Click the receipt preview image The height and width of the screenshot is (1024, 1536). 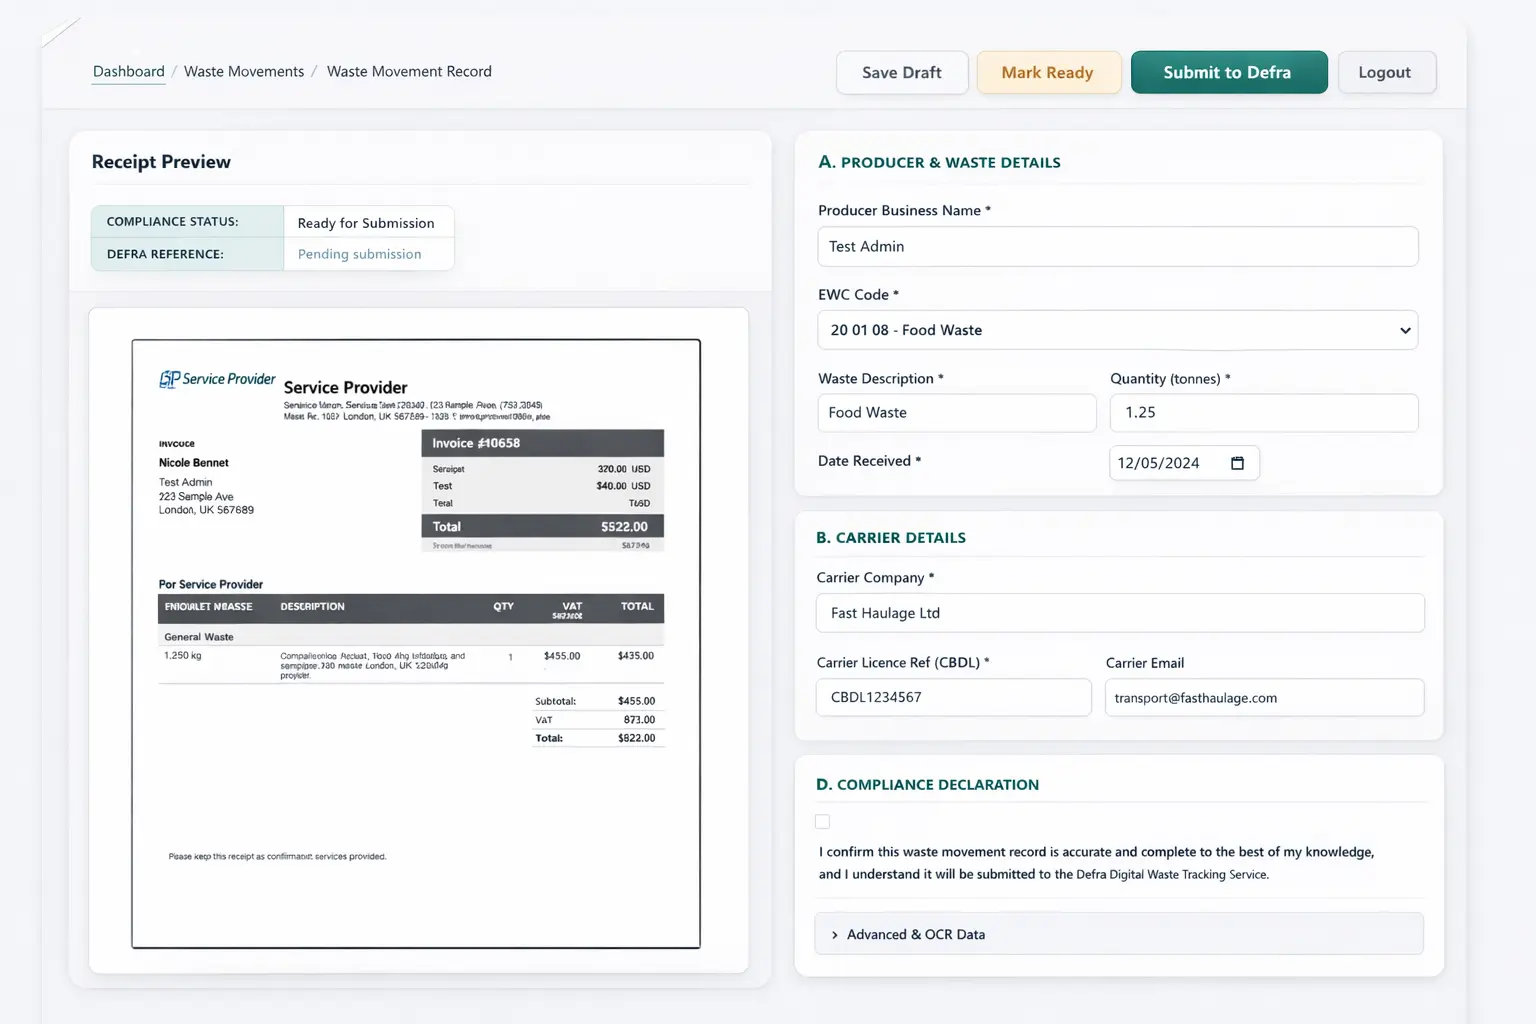click(x=415, y=642)
